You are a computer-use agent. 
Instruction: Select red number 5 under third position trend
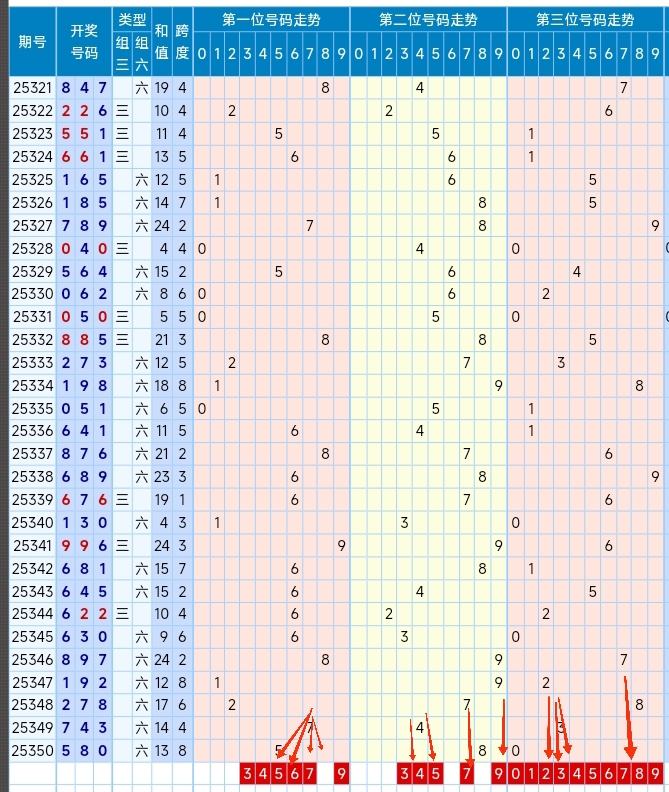tap(593, 773)
